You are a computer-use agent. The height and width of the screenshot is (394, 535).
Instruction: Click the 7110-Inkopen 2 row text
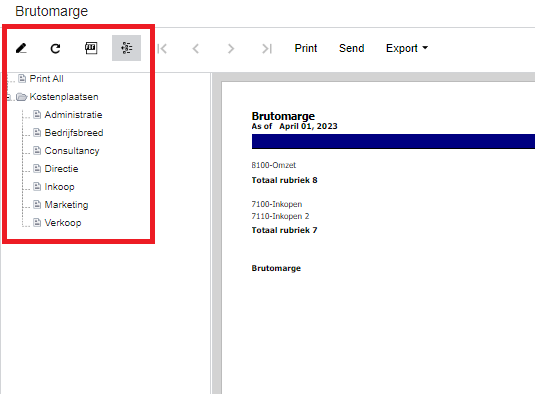(280, 216)
